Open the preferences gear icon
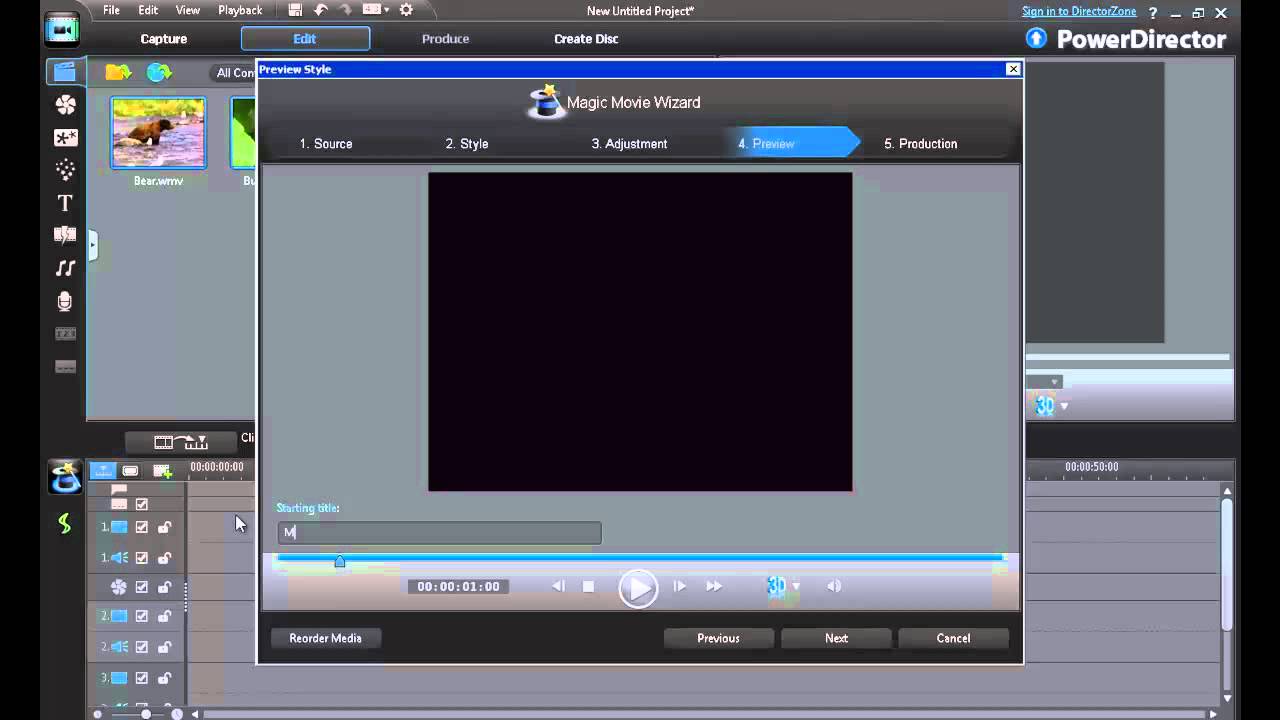This screenshot has height=720, width=1280. point(406,10)
